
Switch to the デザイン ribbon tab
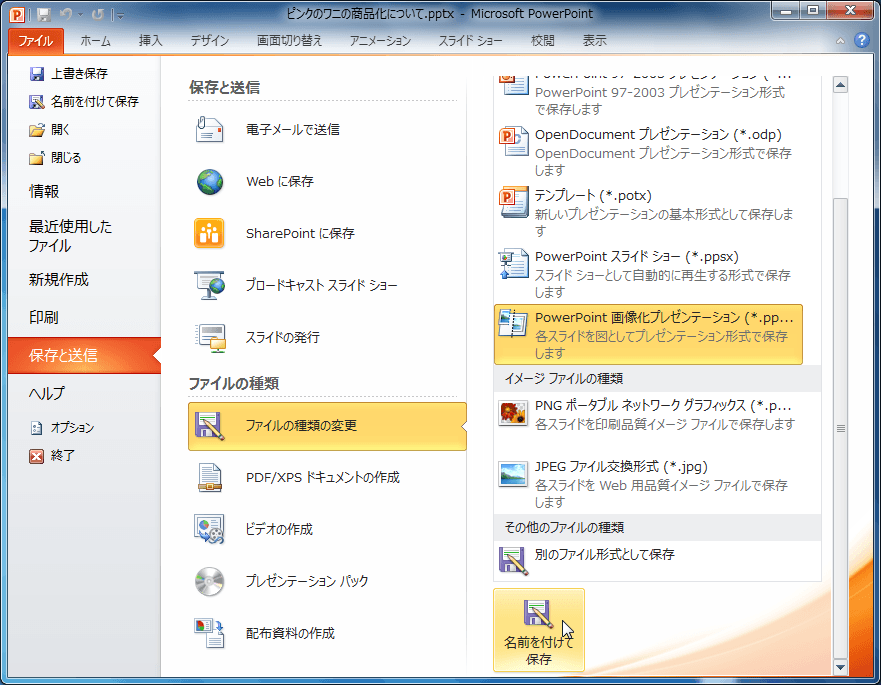coord(210,41)
